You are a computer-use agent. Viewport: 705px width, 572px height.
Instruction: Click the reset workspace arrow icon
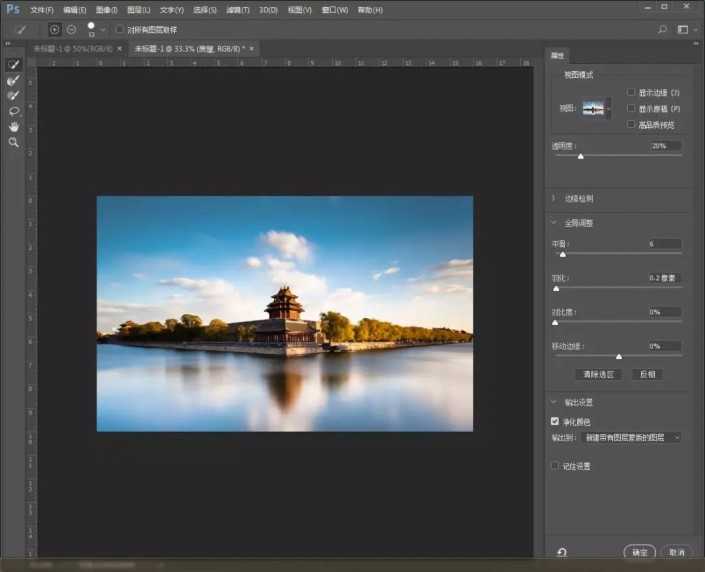[x=563, y=552]
